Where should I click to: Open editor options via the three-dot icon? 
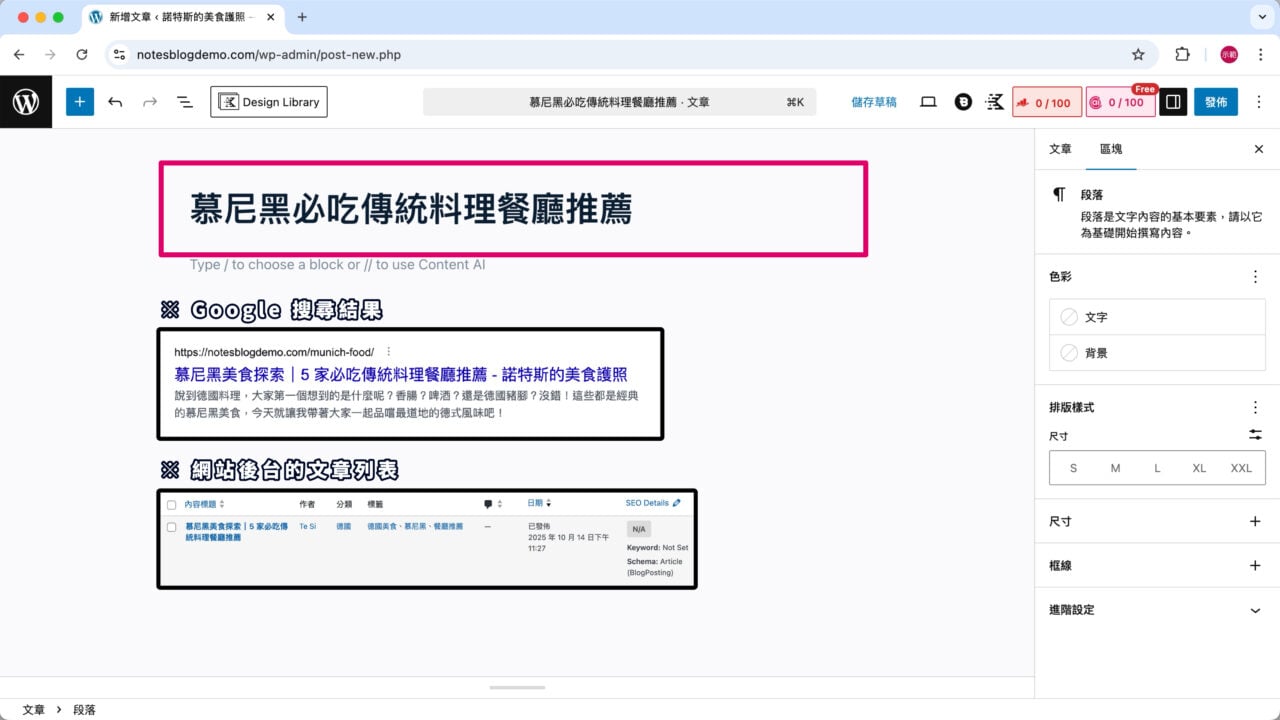tap(1258, 101)
